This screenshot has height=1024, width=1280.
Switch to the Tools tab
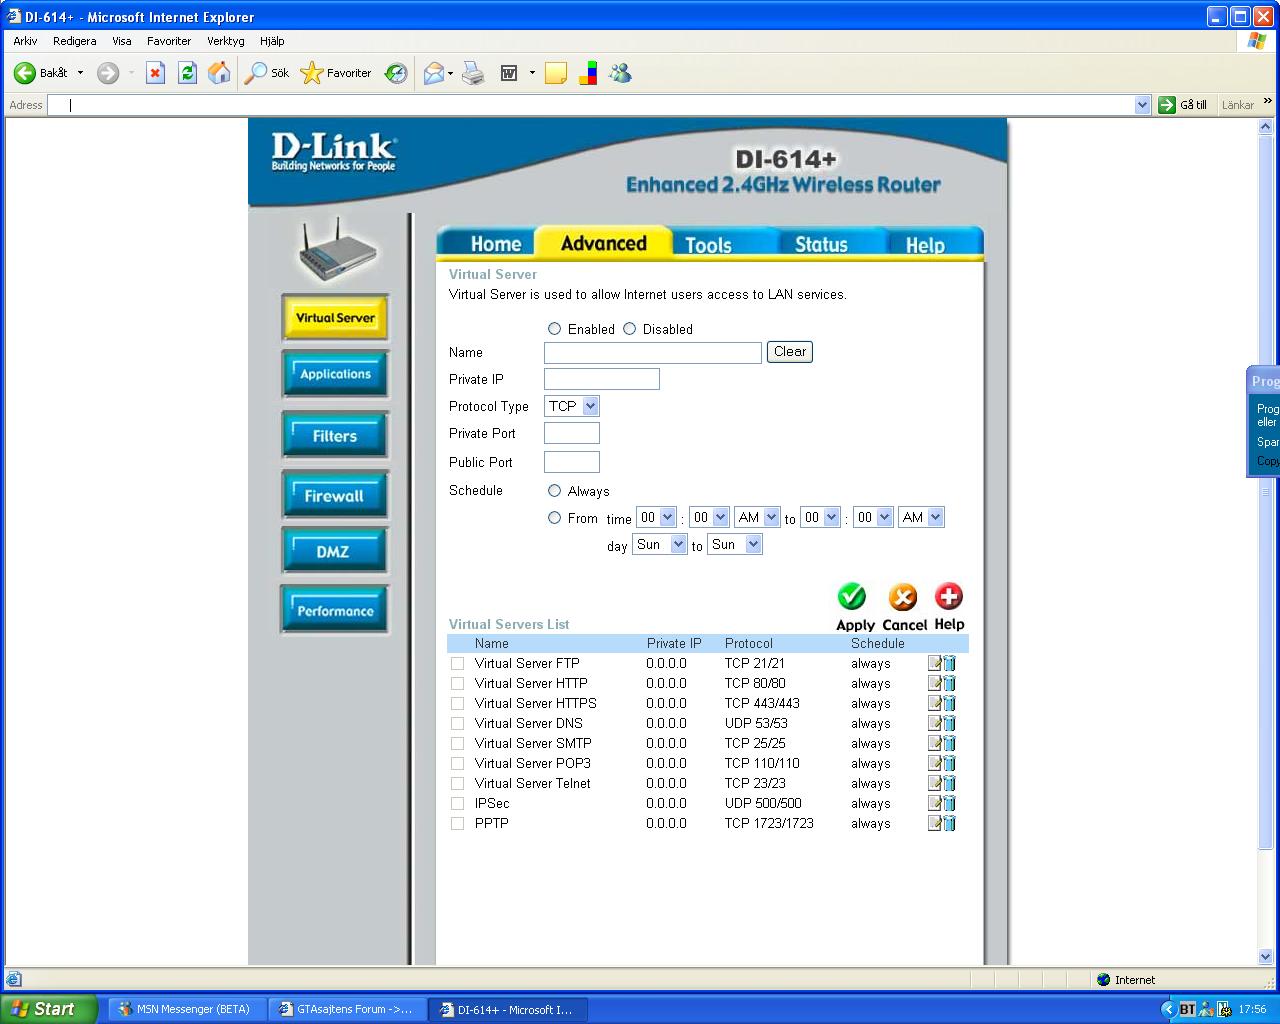pyautogui.click(x=708, y=244)
